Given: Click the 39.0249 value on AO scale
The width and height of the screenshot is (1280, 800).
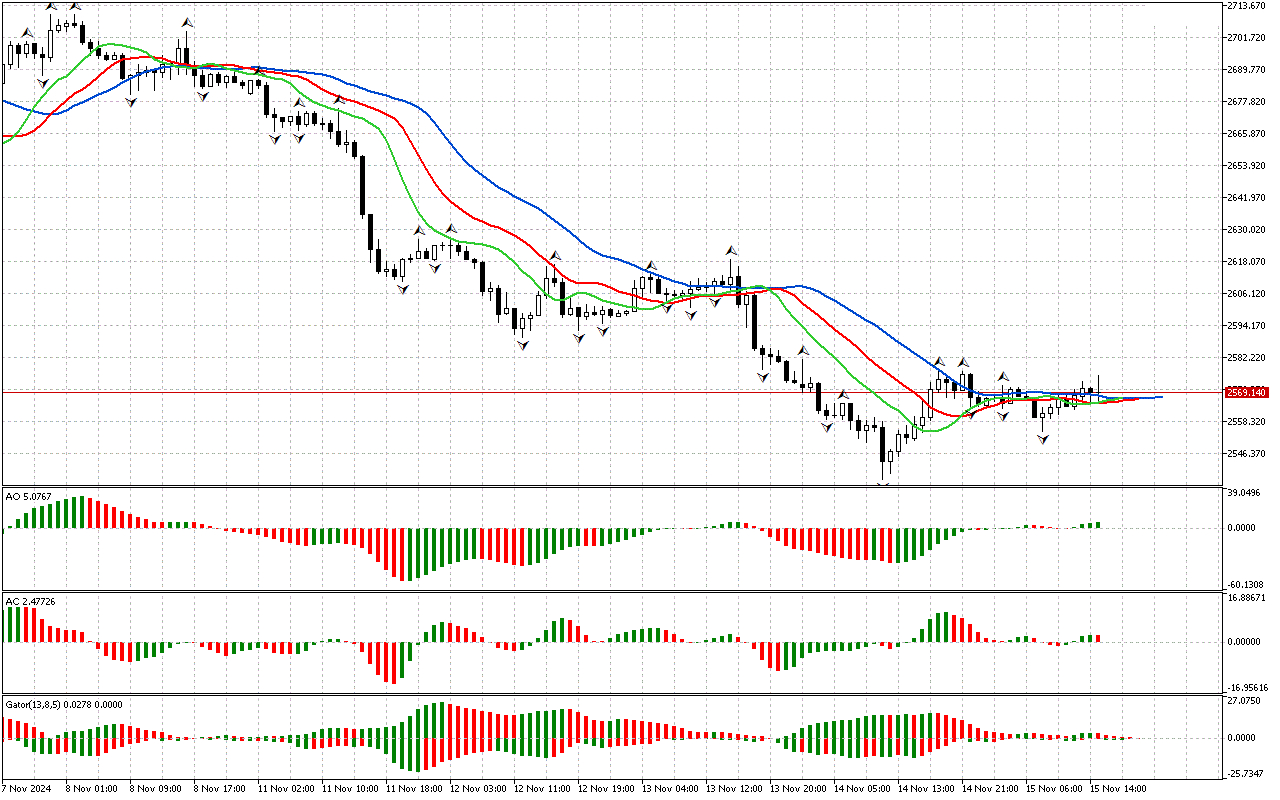Looking at the screenshot, I should pyautogui.click(x=1246, y=493).
